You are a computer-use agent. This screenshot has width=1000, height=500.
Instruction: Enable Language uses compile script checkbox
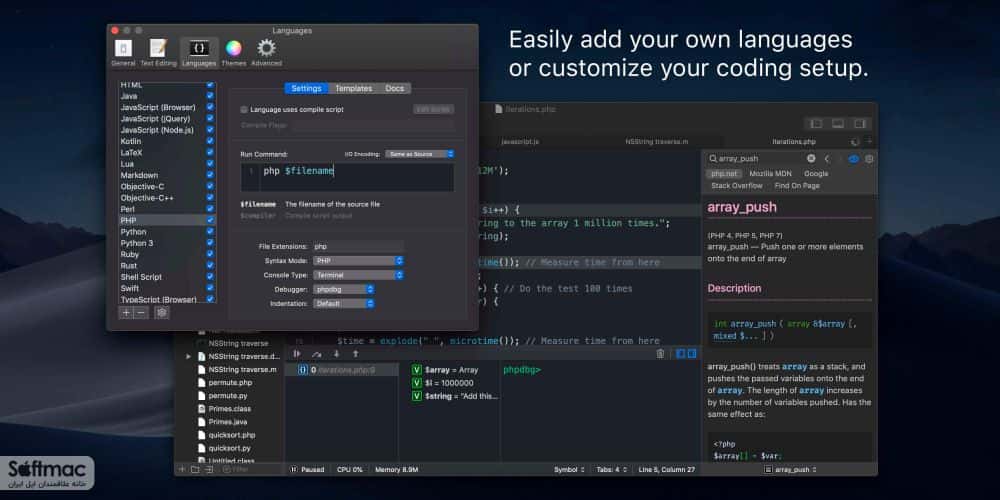pos(244,110)
